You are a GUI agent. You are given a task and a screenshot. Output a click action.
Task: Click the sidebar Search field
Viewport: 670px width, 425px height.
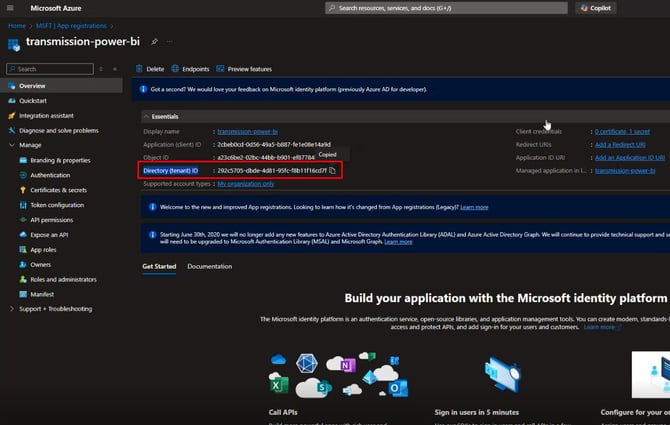[x=50, y=69]
